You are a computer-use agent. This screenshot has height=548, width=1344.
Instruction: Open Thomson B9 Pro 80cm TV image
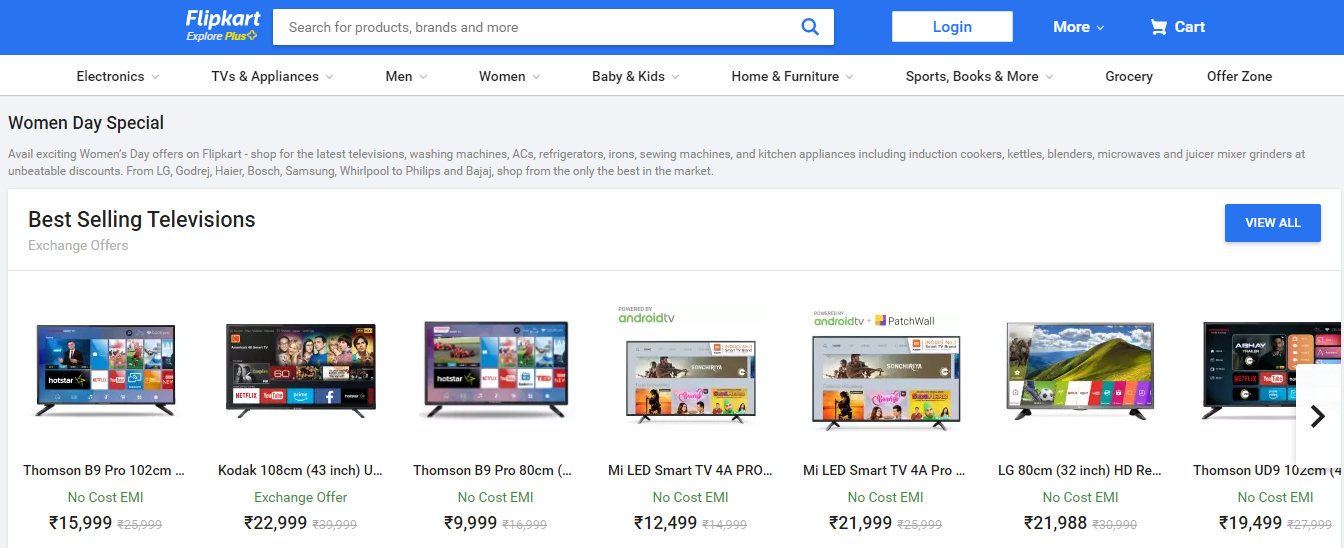(x=496, y=369)
